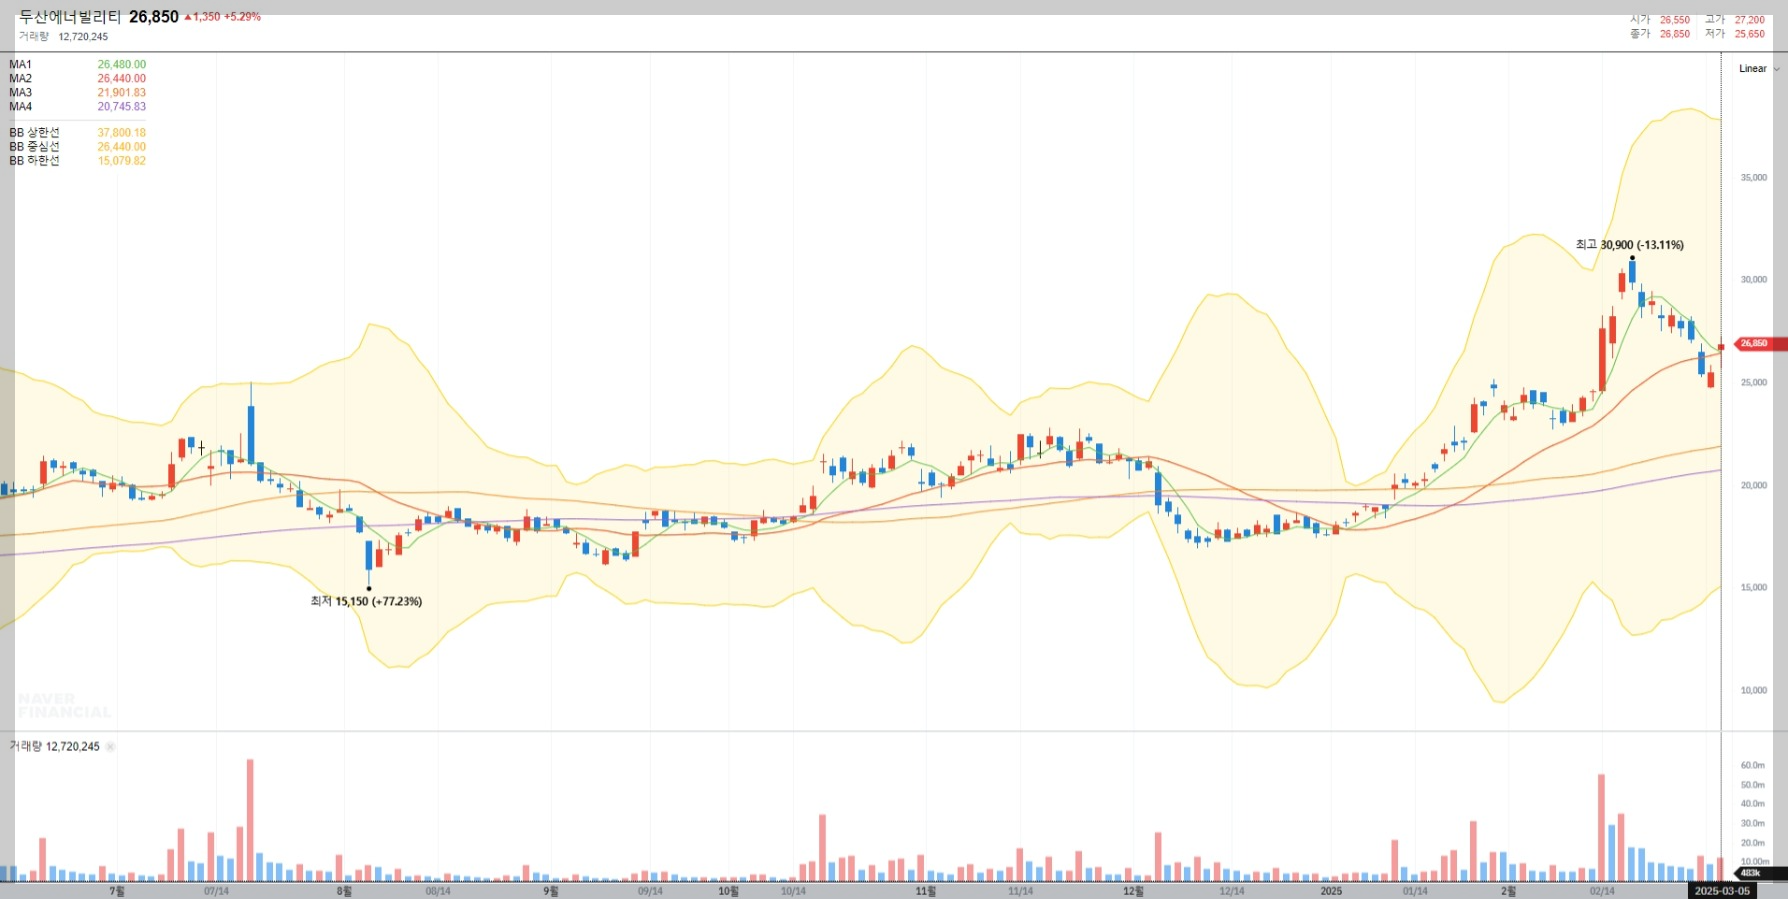Viewport: 1788px width, 899px height.
Task: Click the 10월 label on the time axis
Action: 728,891
